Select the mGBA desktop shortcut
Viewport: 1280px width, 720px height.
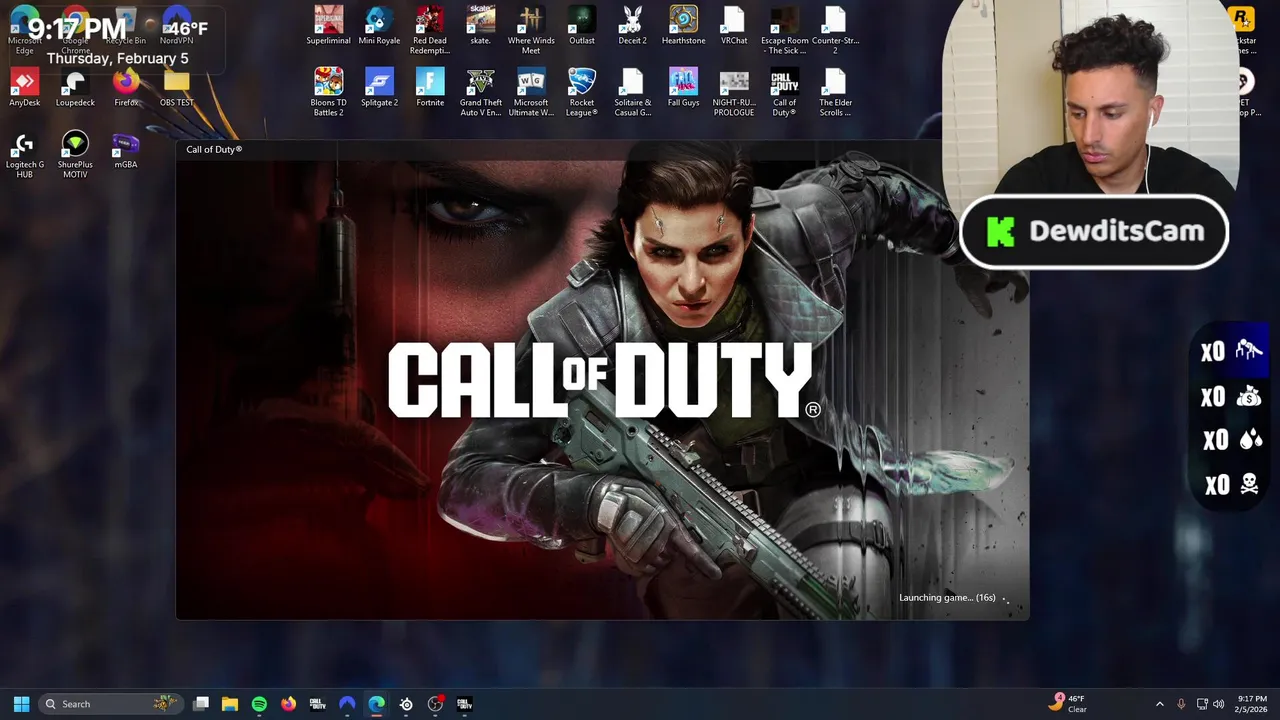[126, 150]
